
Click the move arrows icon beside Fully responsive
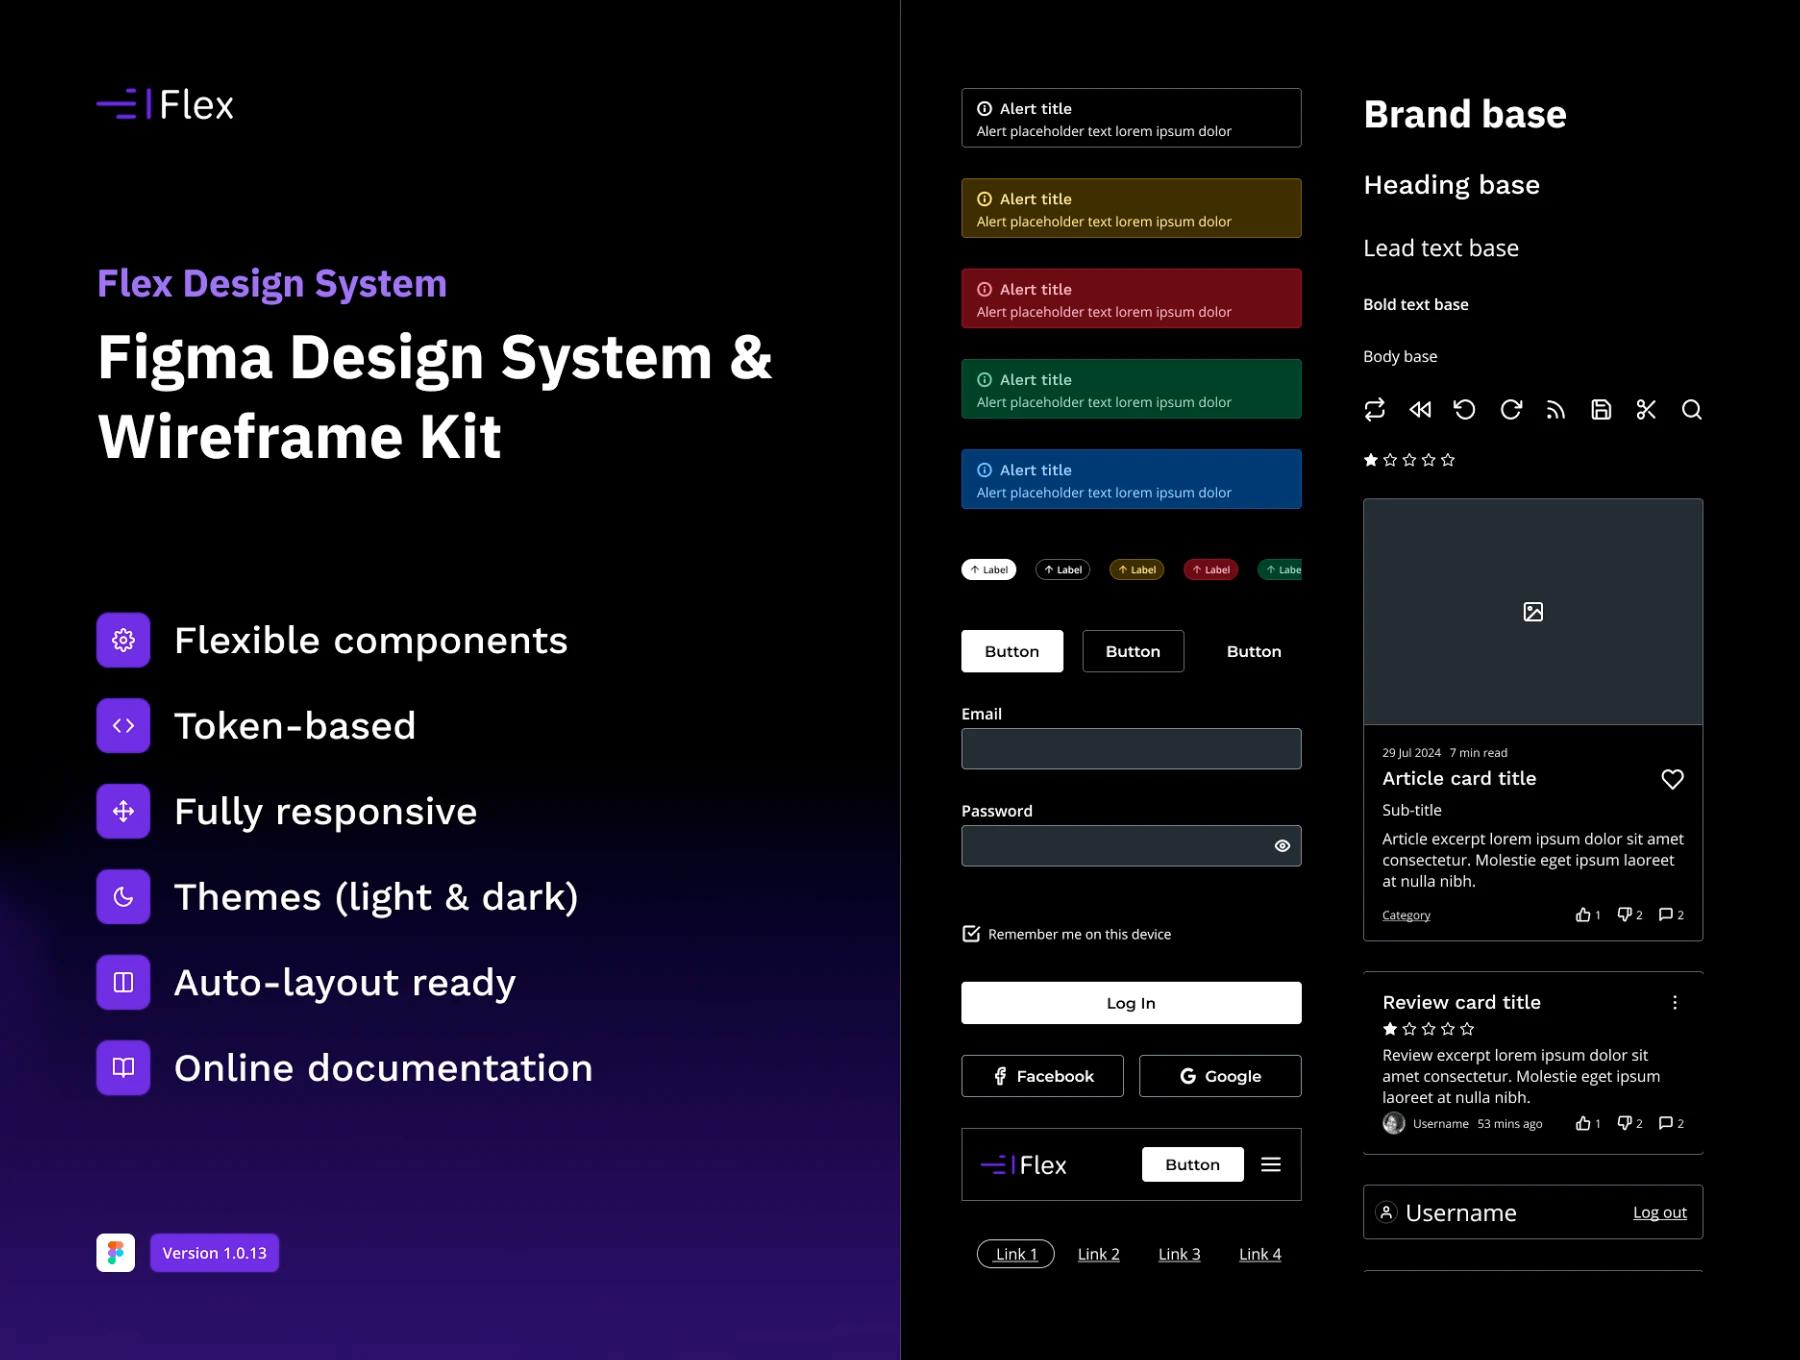[x=123, y=811]
